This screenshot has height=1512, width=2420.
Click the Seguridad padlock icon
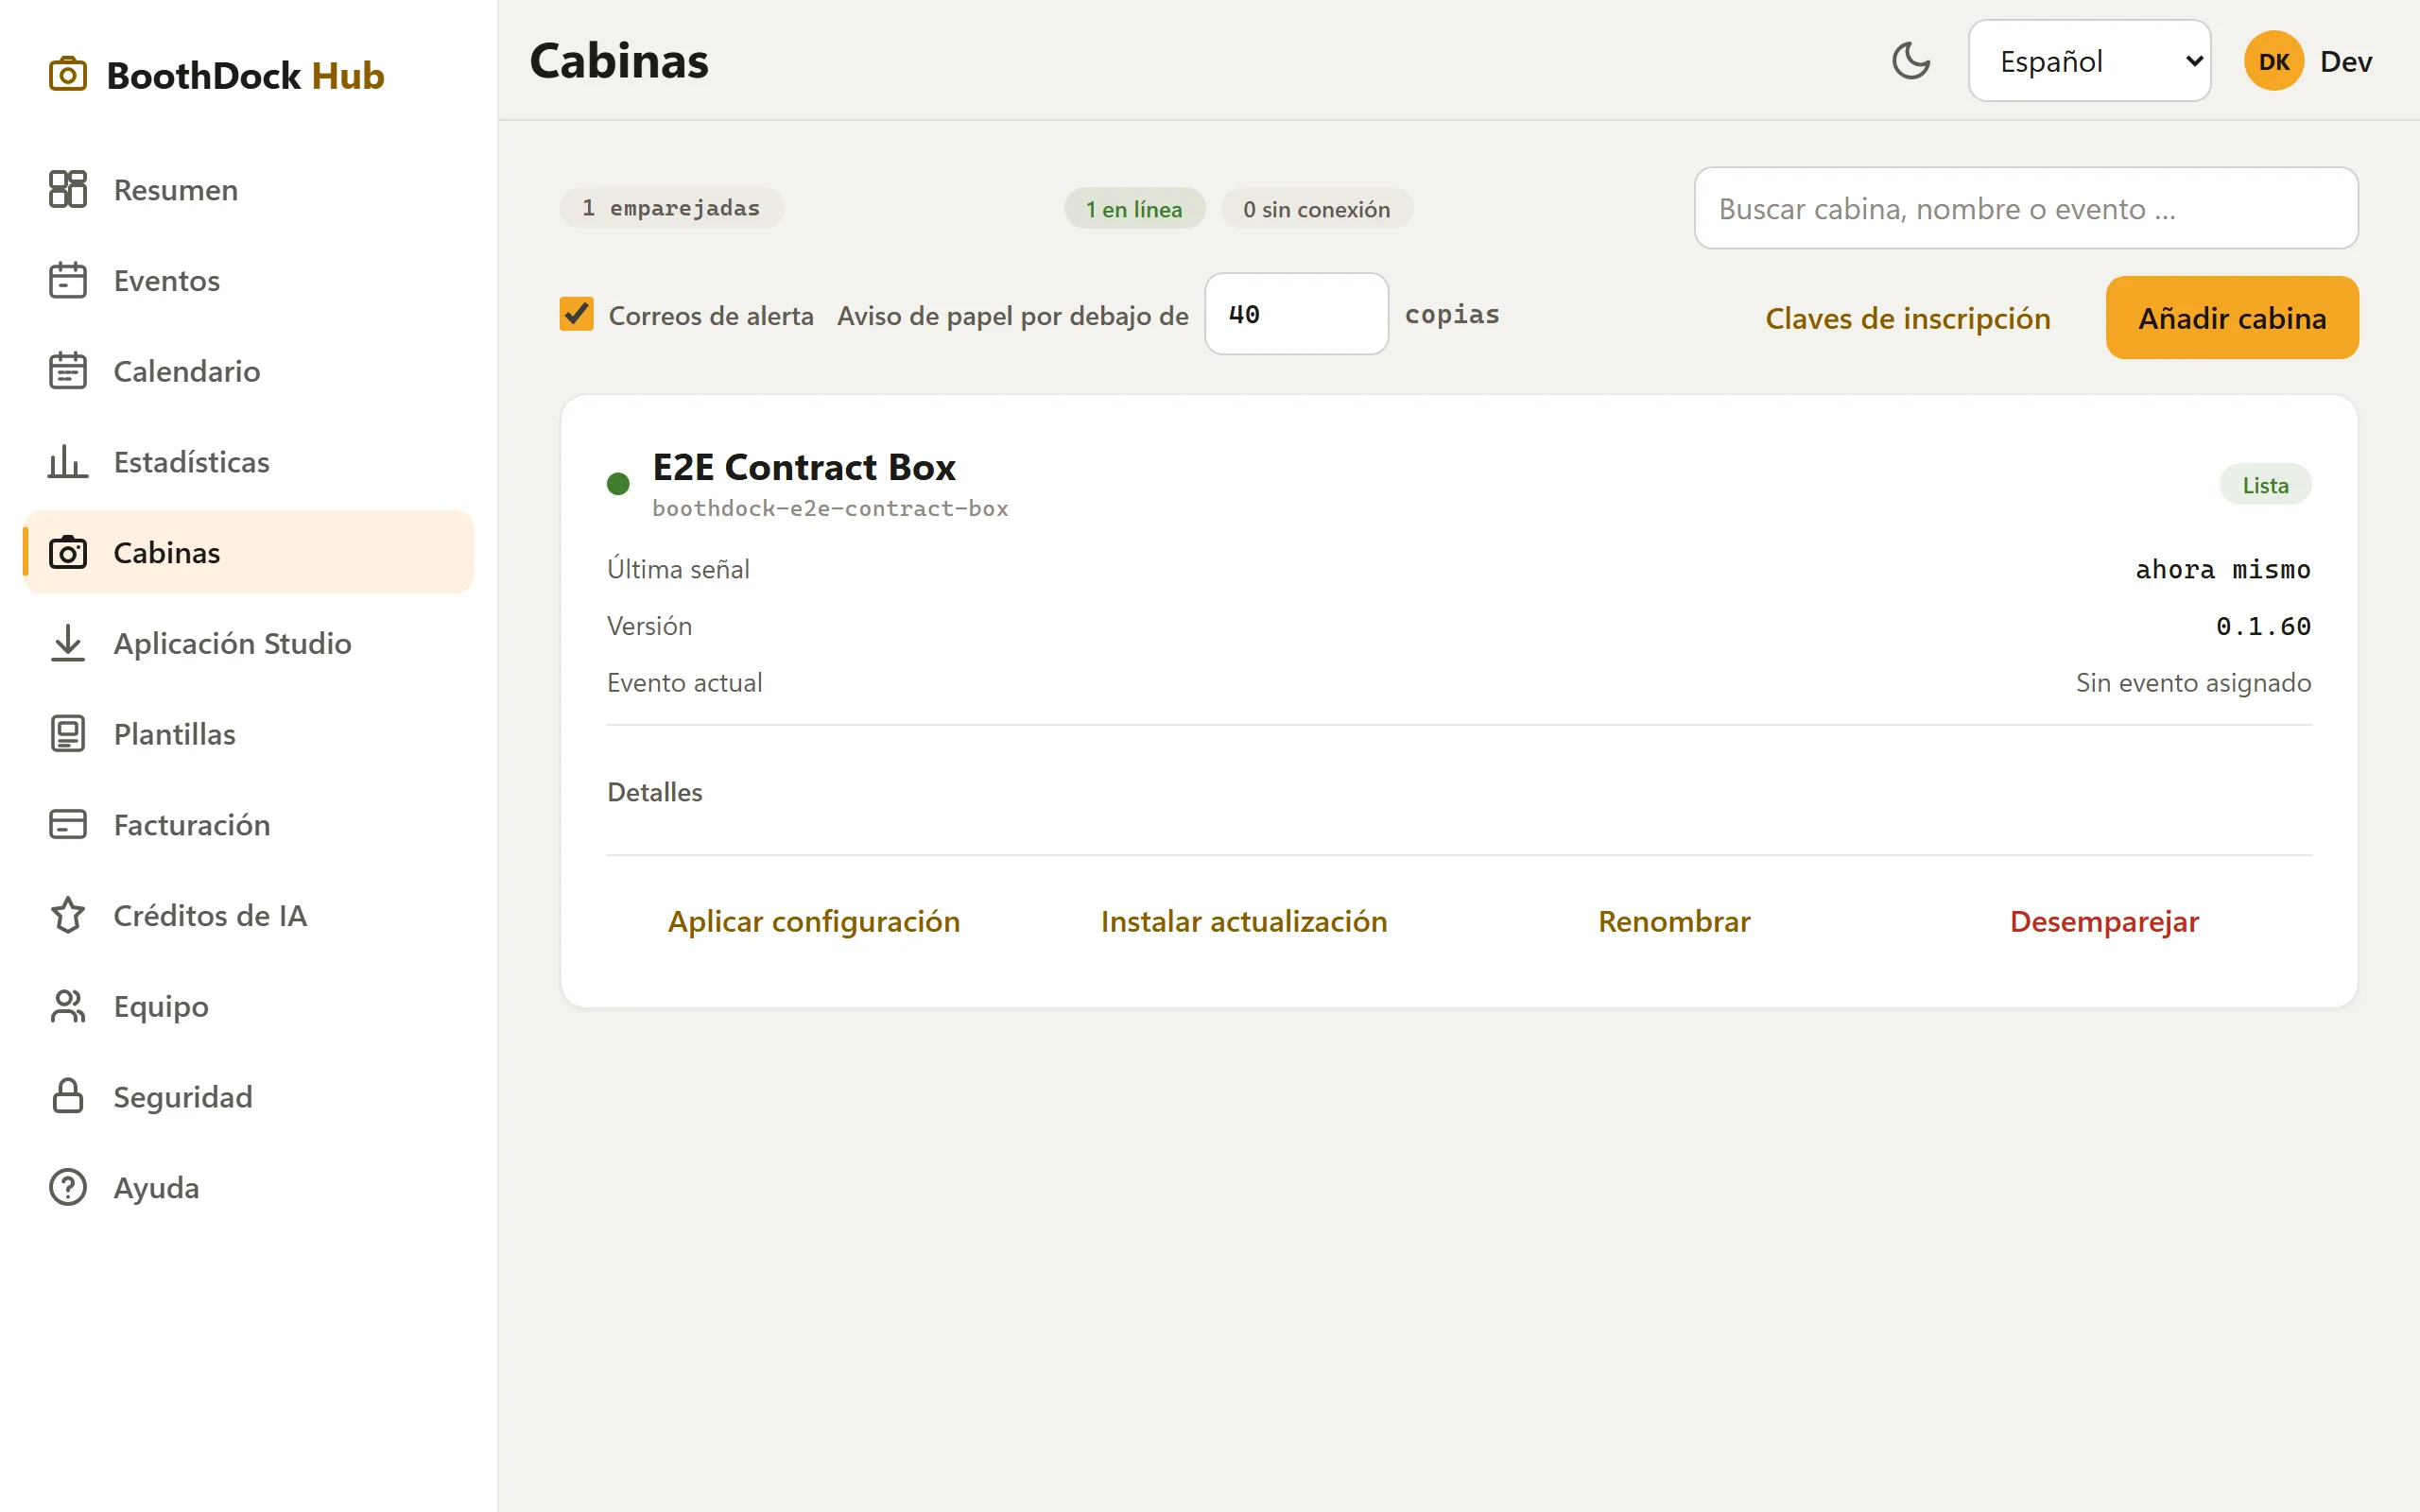click(x=68, y=1096)
